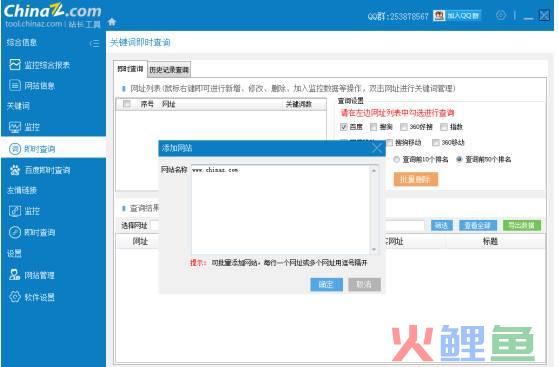Switch to the 历史记录查询 tab
The width and height of the screenshot is (559, 367).
169,70
